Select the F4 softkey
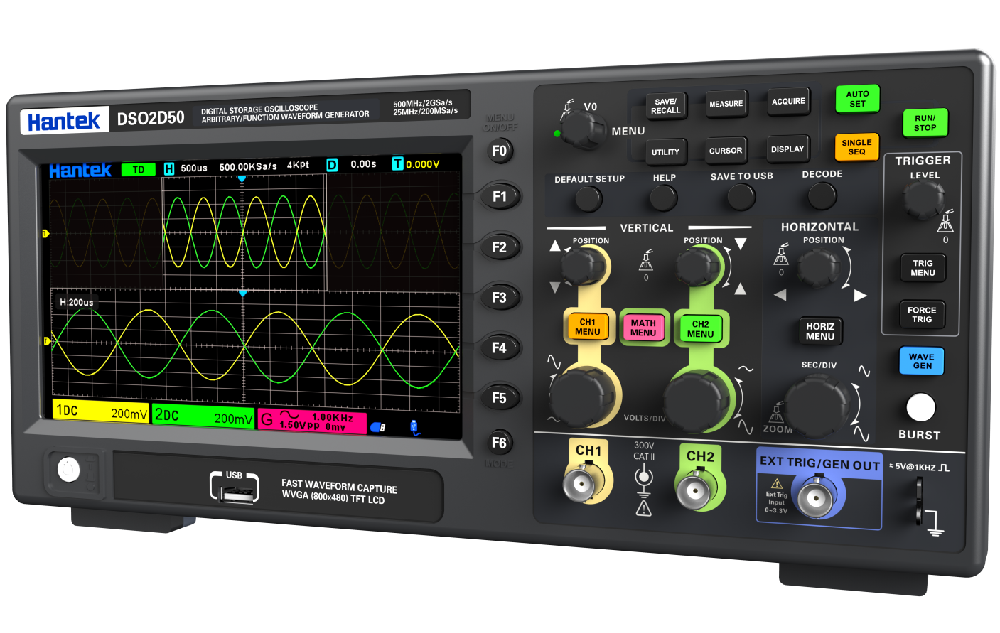This screenshot has height=633, width=1000. click(499, 347)
